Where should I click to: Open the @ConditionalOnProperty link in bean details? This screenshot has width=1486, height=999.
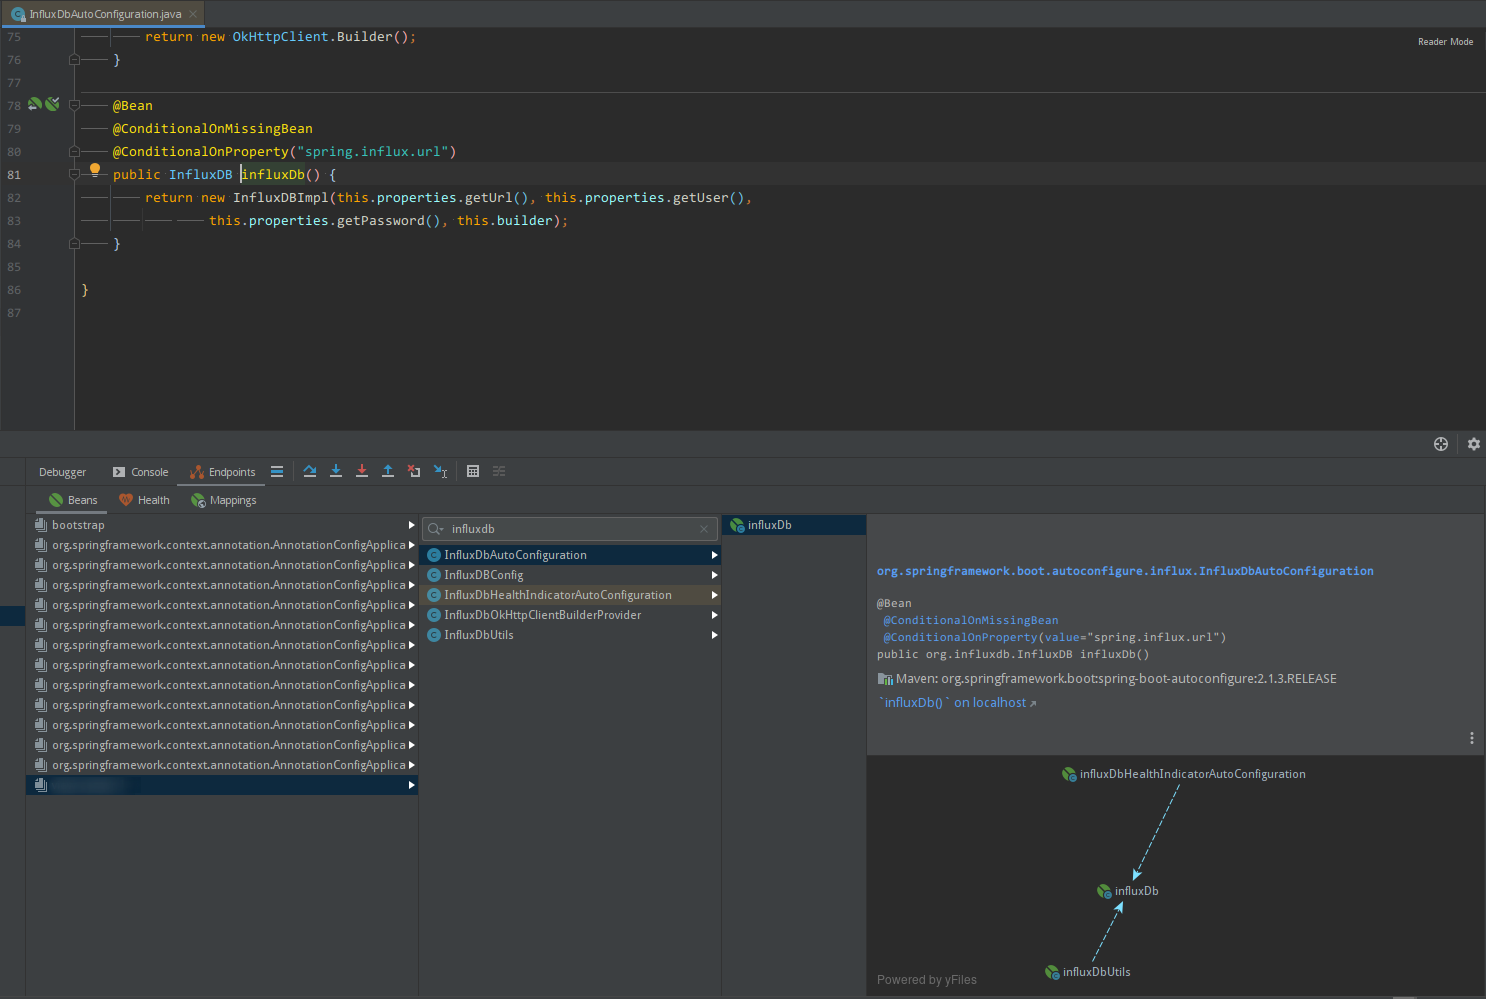(960, 637)
